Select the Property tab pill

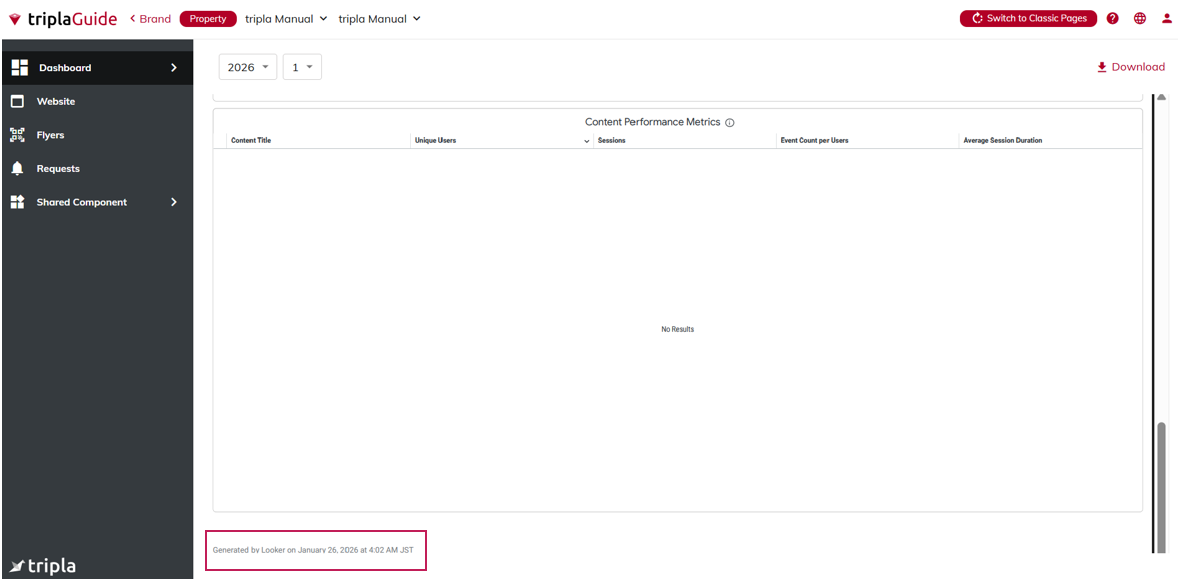tap(208, 18)
